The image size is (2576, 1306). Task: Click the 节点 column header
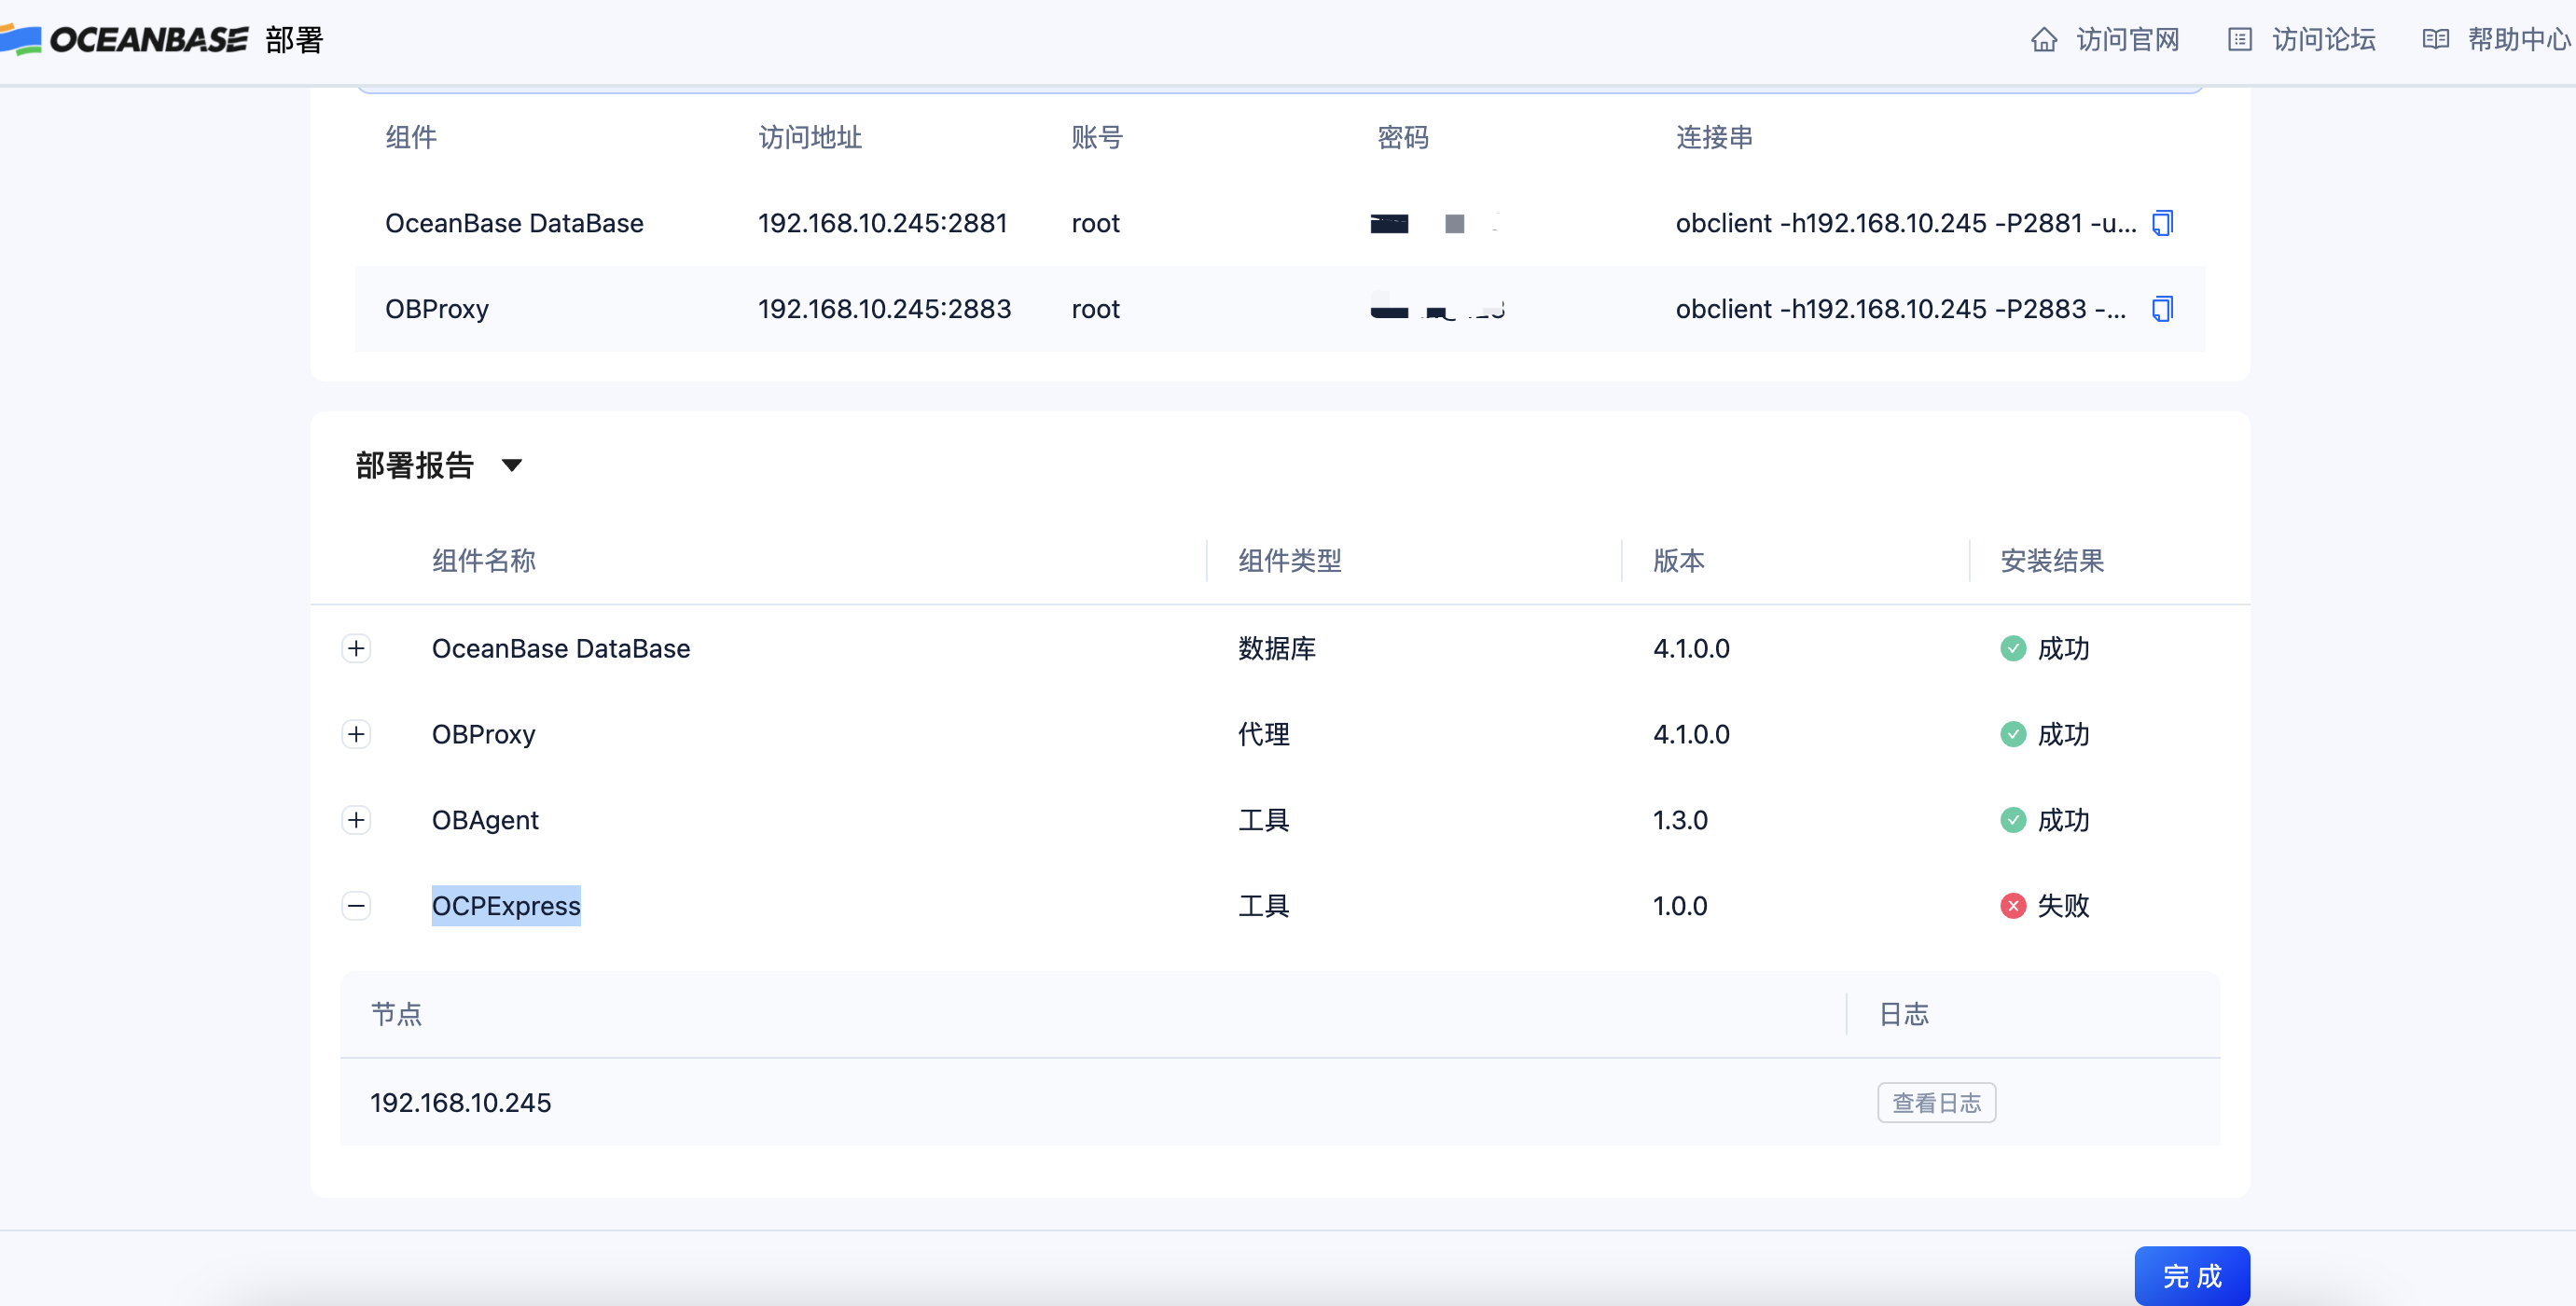pos(396,1015)
